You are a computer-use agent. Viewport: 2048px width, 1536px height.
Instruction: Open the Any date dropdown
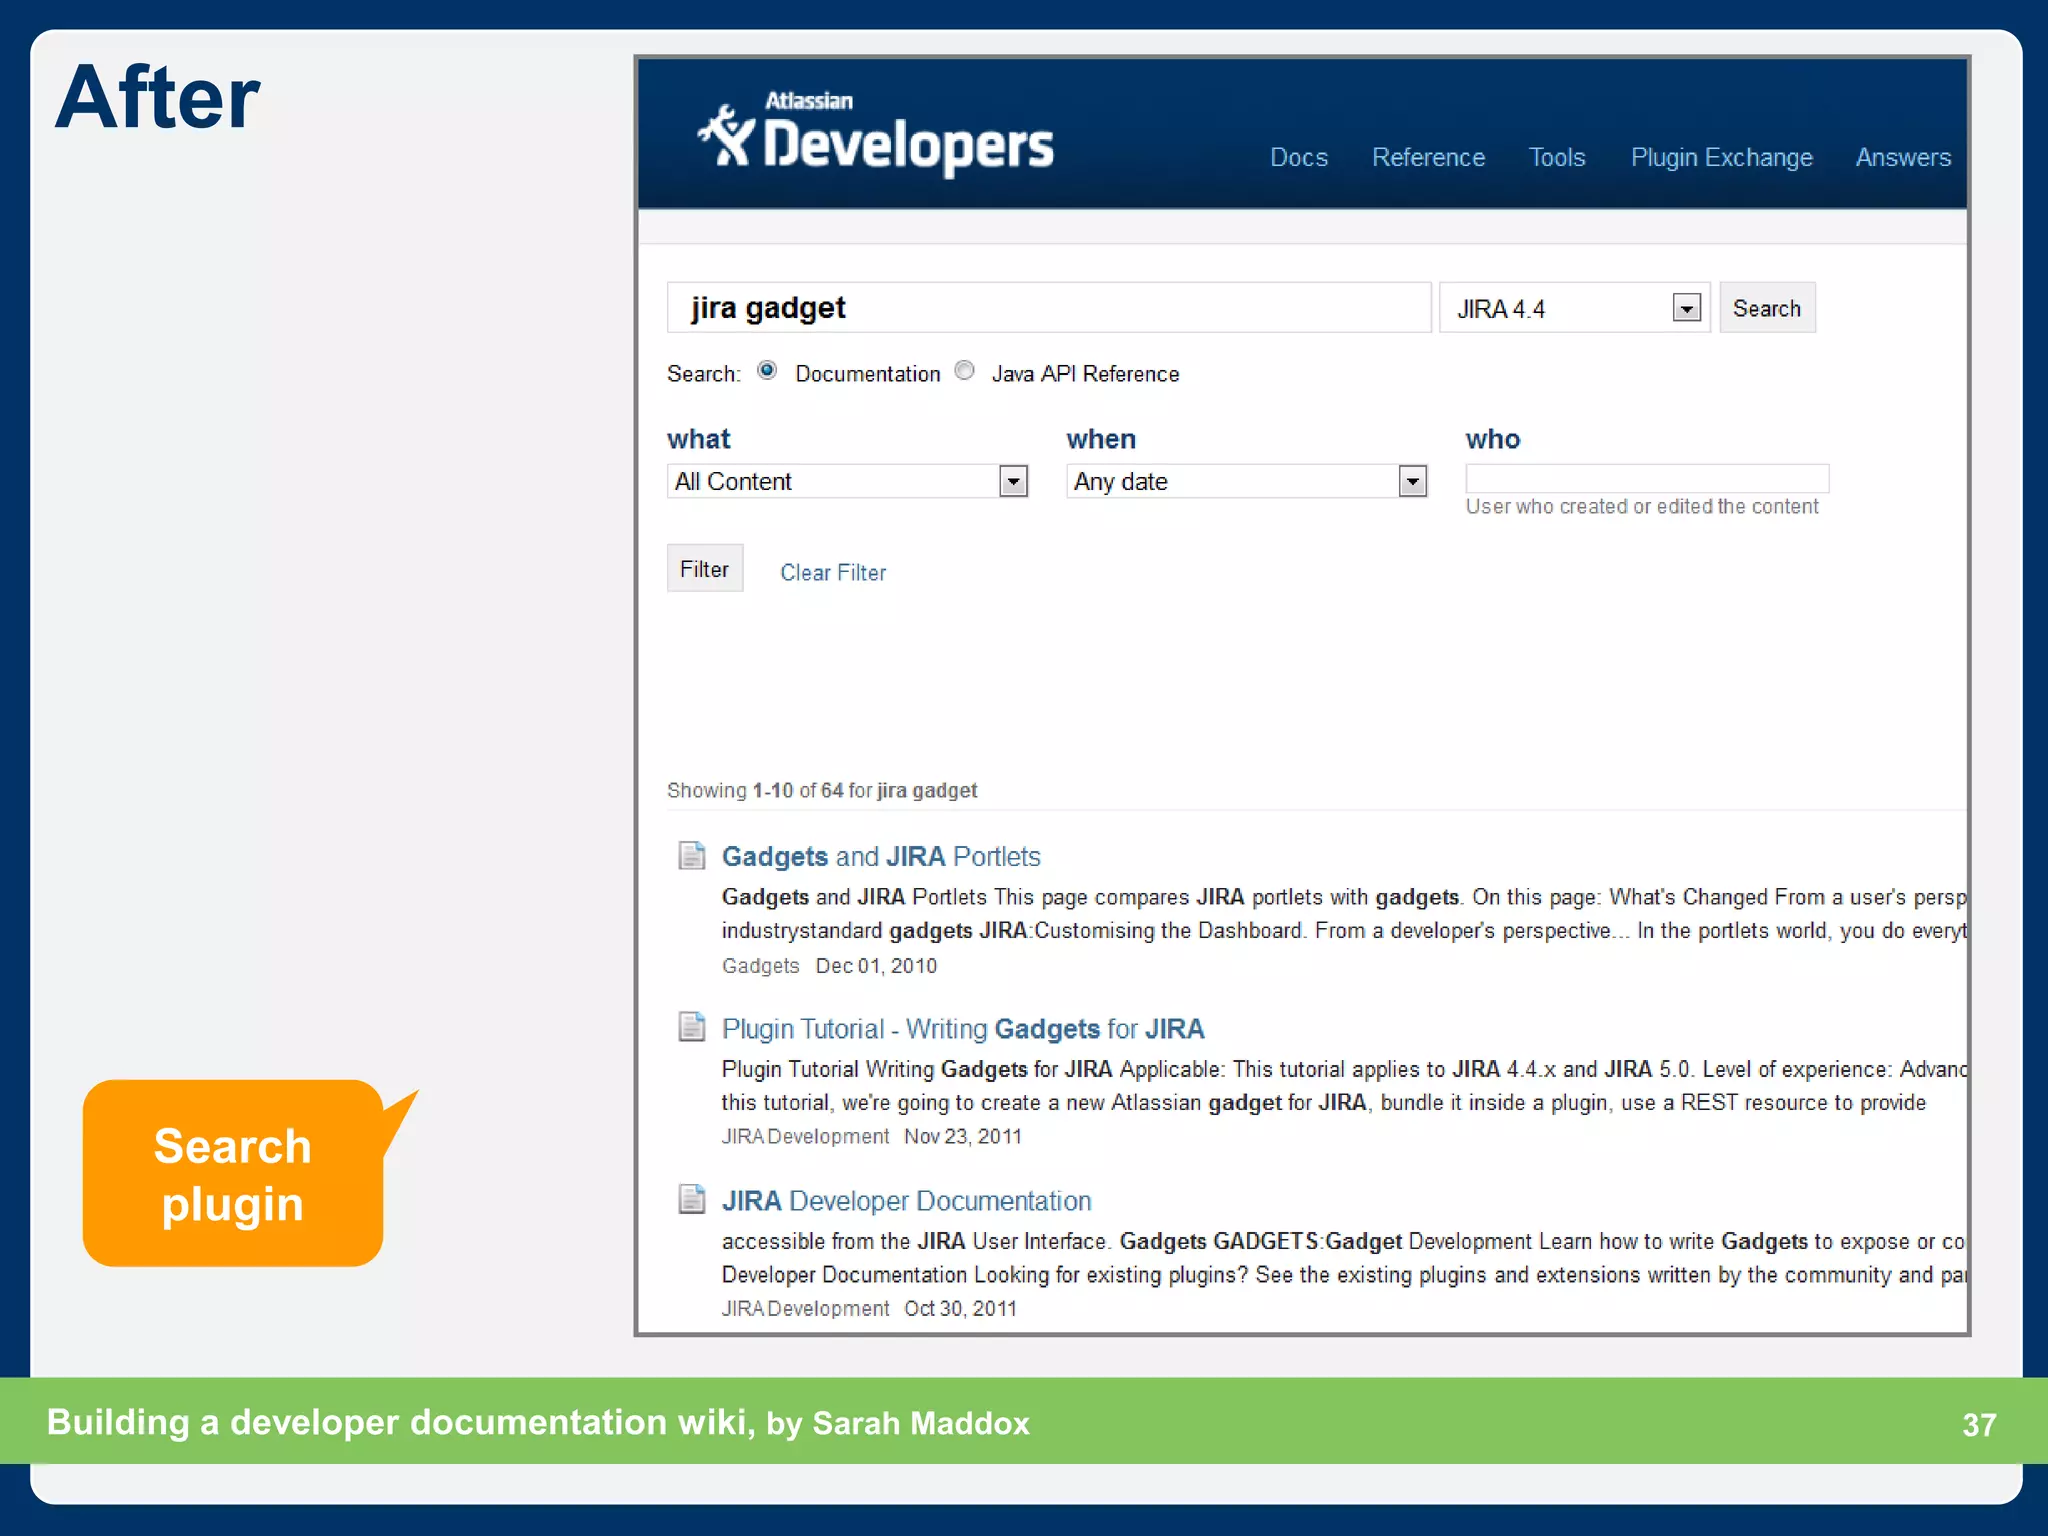[1246, 481]
